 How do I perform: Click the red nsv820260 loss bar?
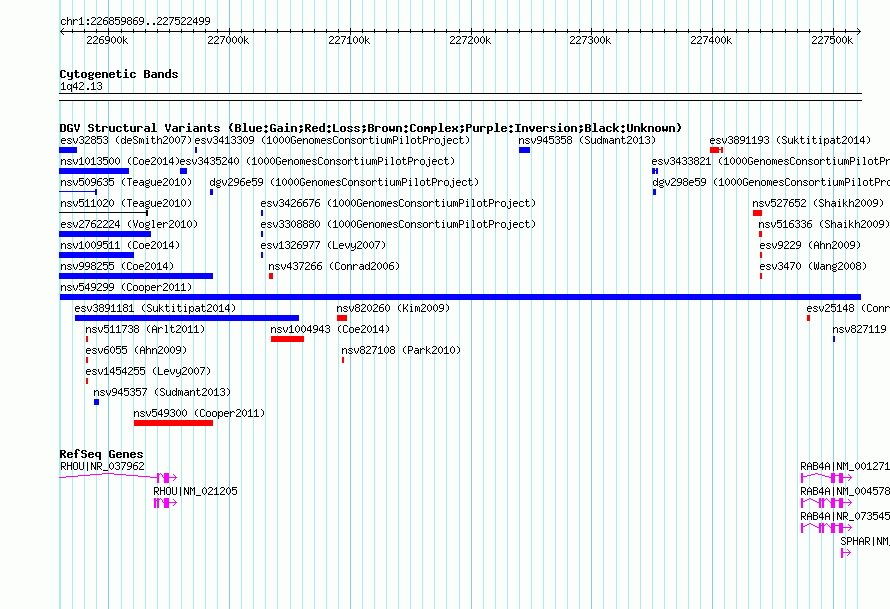[342, 318]
